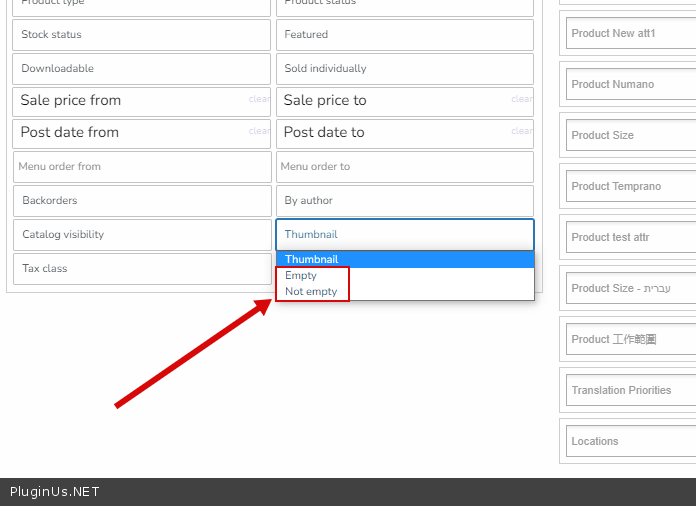Expand the Downloadable filter dropdown
This screenshot has width=696, height=506.
tap(141, 69)
